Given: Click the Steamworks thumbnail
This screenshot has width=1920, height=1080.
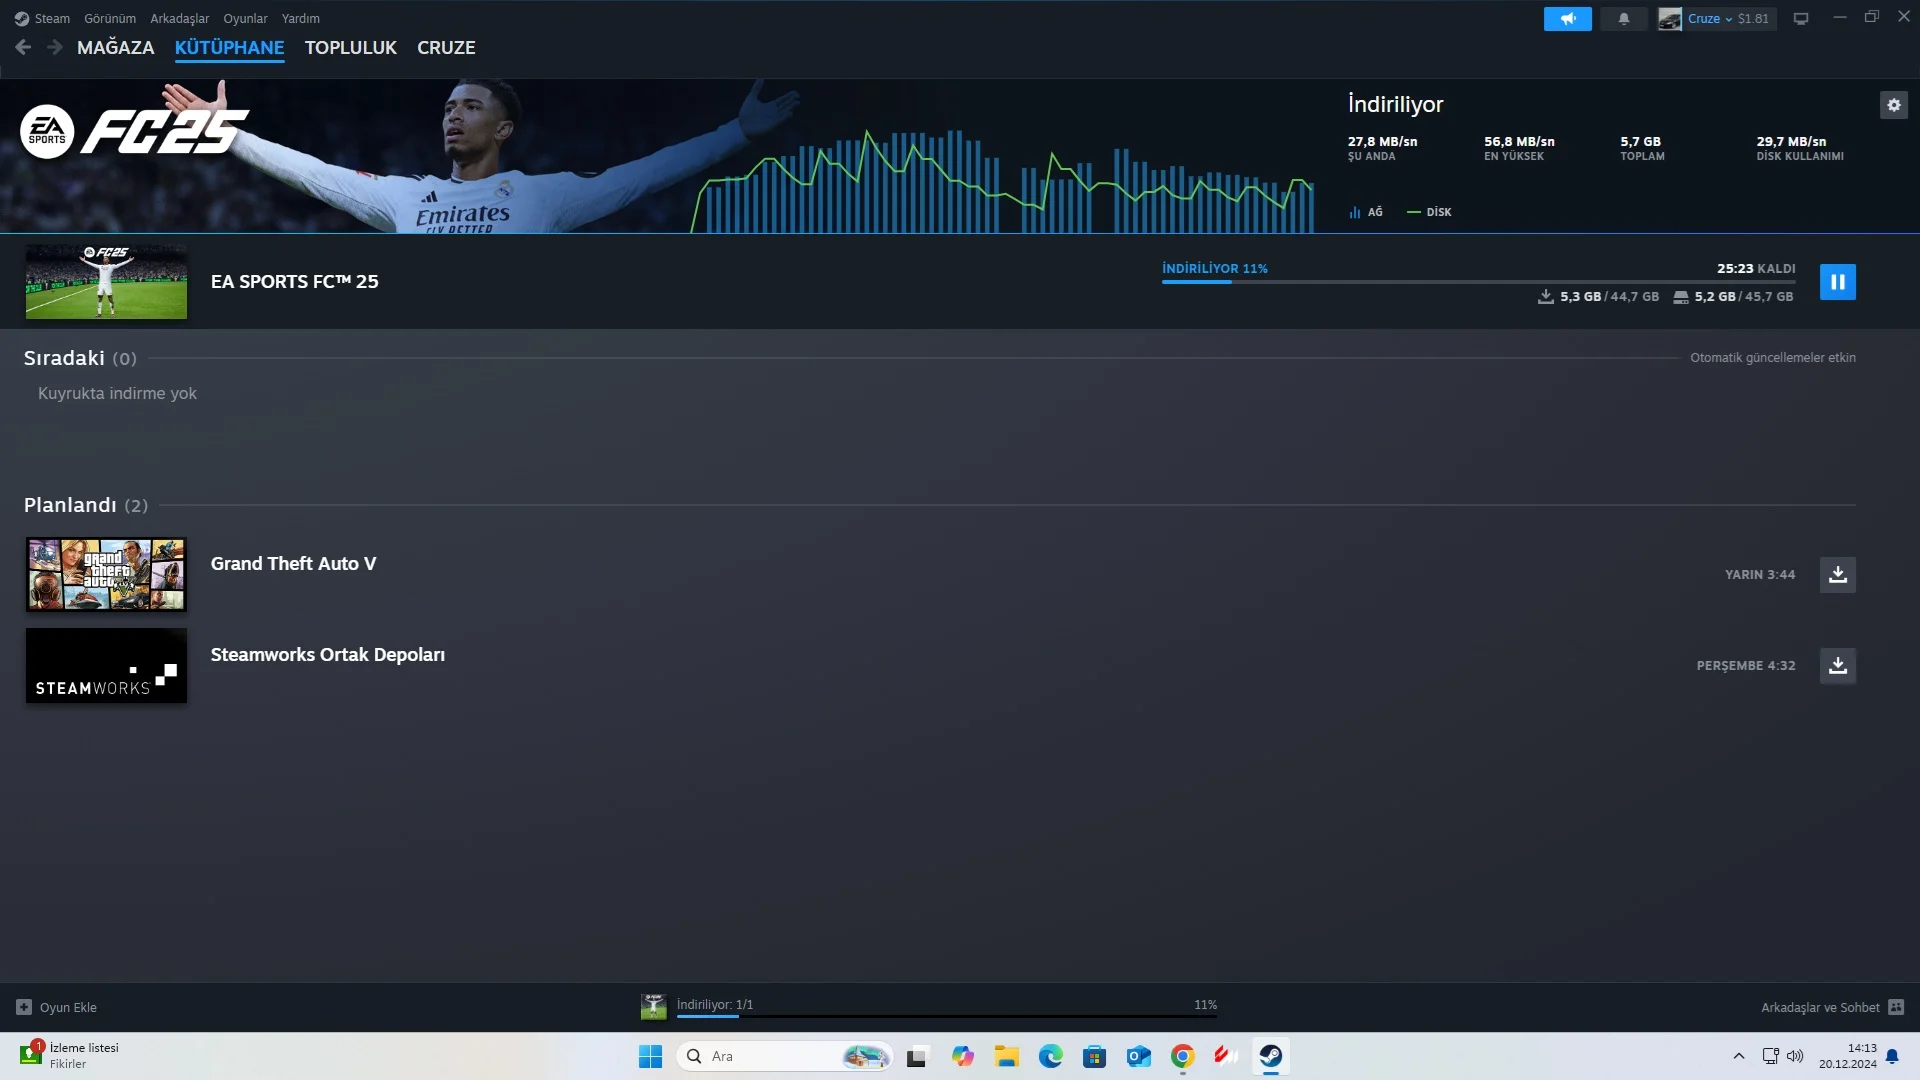Looking at the screenshot, I should 106,666.
